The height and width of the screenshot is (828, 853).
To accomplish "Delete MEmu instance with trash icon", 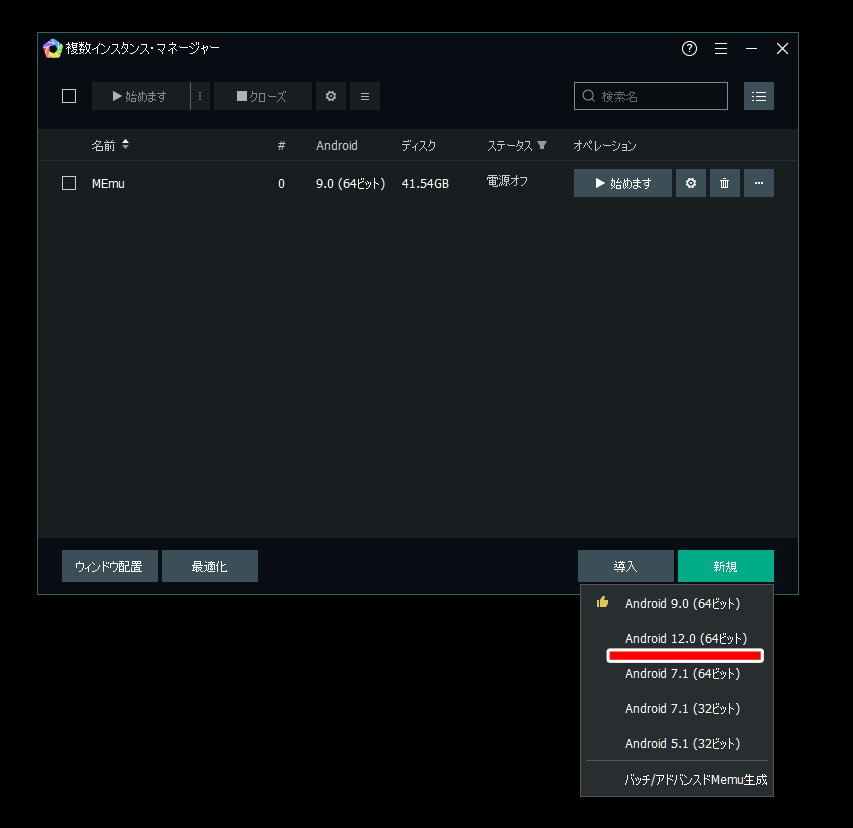I will [x=725, y=183].
